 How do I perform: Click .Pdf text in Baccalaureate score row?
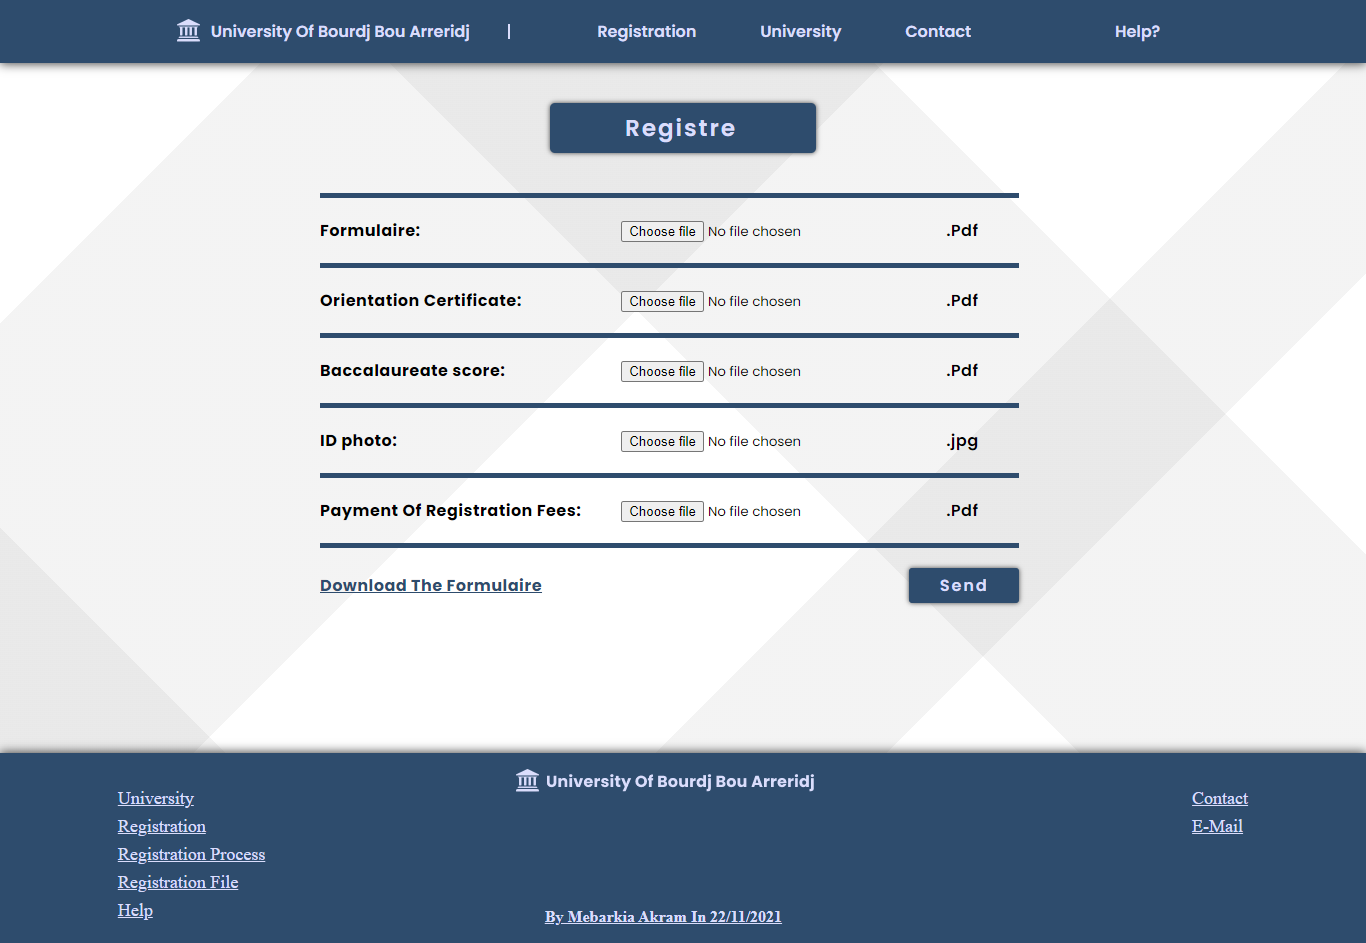(962, 370)
